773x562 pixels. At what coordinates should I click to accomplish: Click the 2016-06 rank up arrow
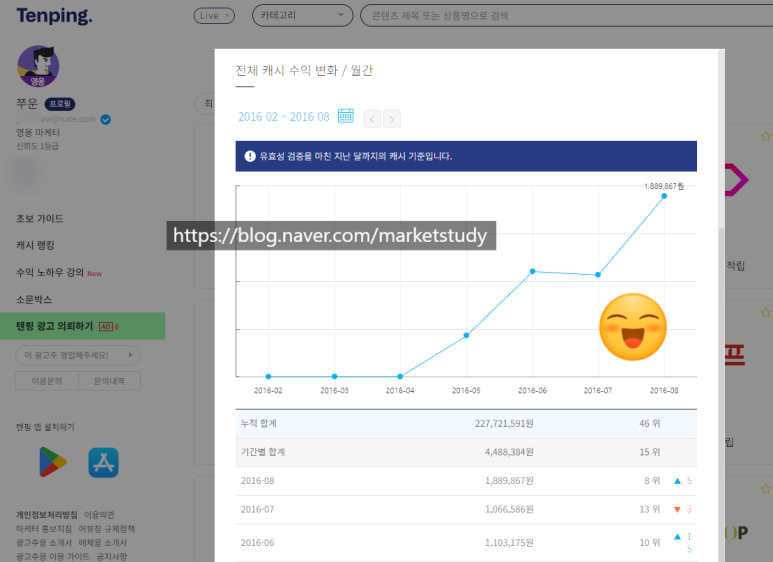coord(677,536)
